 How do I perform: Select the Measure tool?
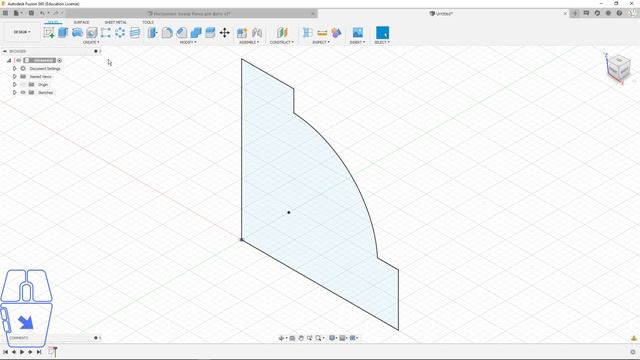(x=322, y=33)
